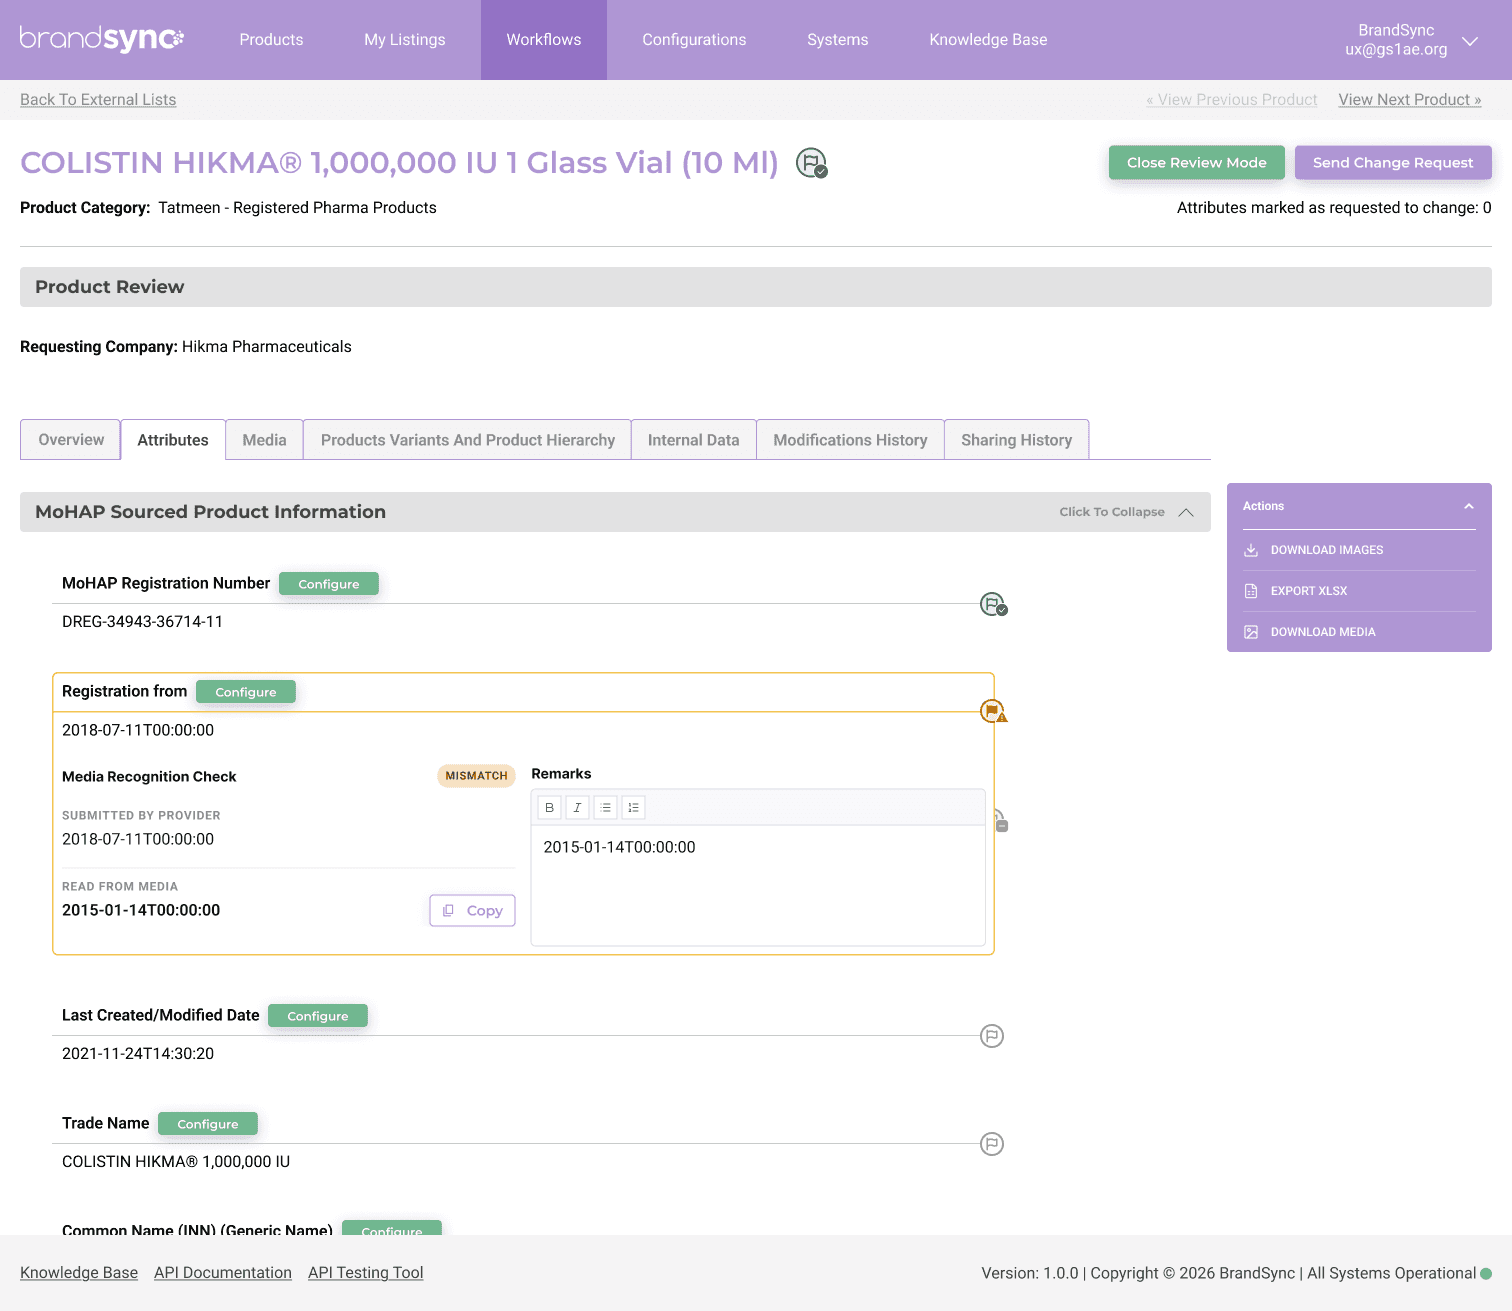This screenshot has width=1512, height=1311.
Task: Open My Listings in navigation
Action: click(x=405, y=40)
